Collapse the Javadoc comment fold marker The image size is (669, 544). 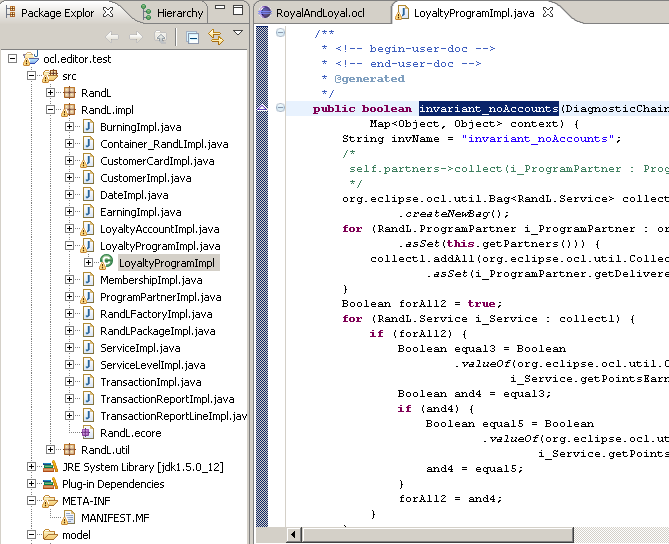coord(280,32)
